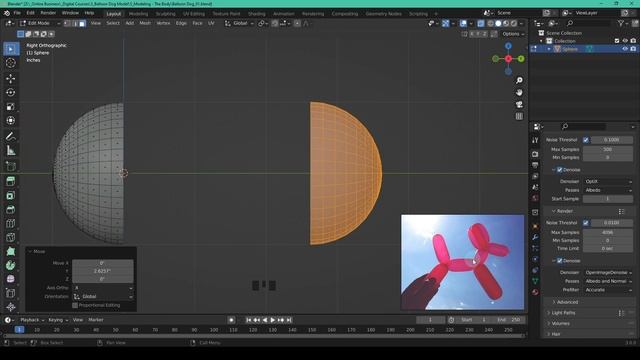The height and width of the screenshot is (360, 640).
Task: Open the OptiX Denoiser dropdown
Action: coord(608,181)
